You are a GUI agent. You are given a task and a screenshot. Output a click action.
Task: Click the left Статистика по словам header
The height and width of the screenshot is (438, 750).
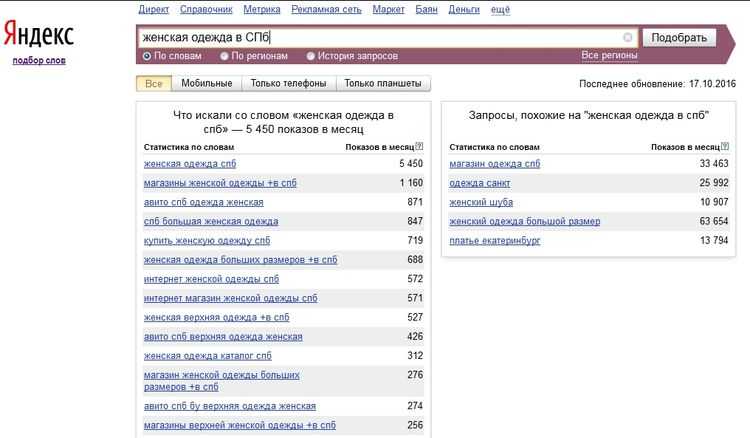click(189, 147)
